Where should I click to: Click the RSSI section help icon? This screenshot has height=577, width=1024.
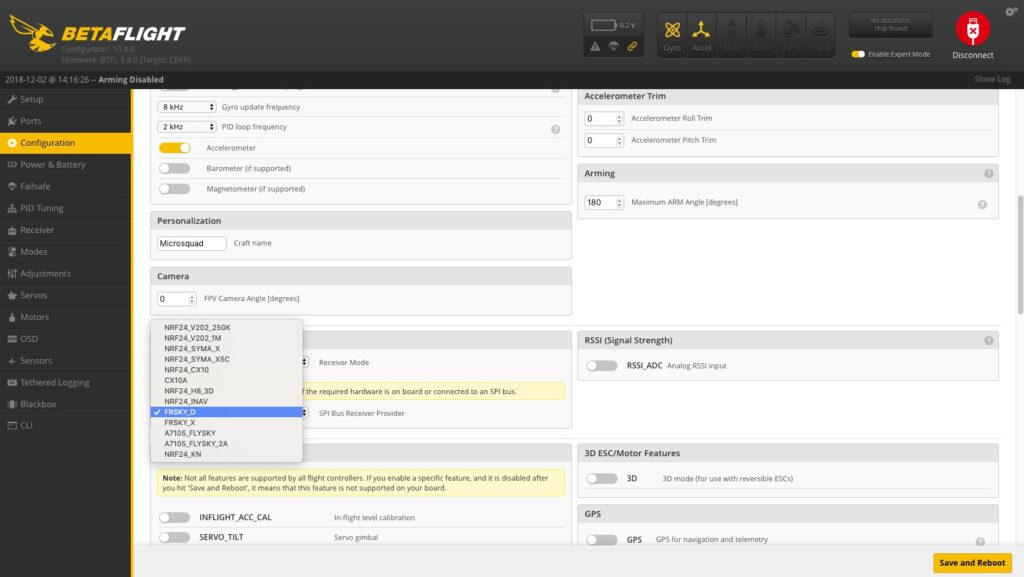coord(988,340)
